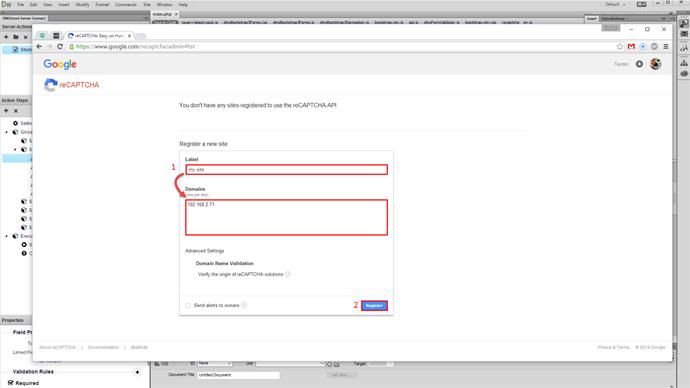Click the reCAPTCHA logo
690x388 pixels.
[x=71, y=85]
